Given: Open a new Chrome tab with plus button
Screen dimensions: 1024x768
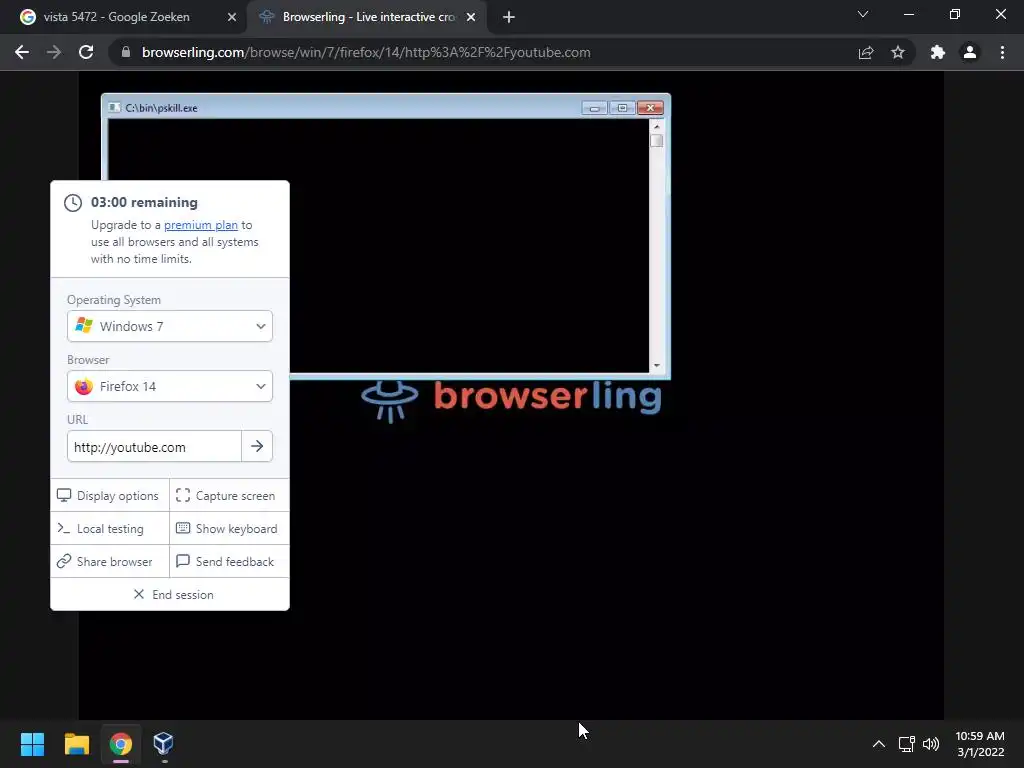Looking at the screenshot, I should coord(509,17).
